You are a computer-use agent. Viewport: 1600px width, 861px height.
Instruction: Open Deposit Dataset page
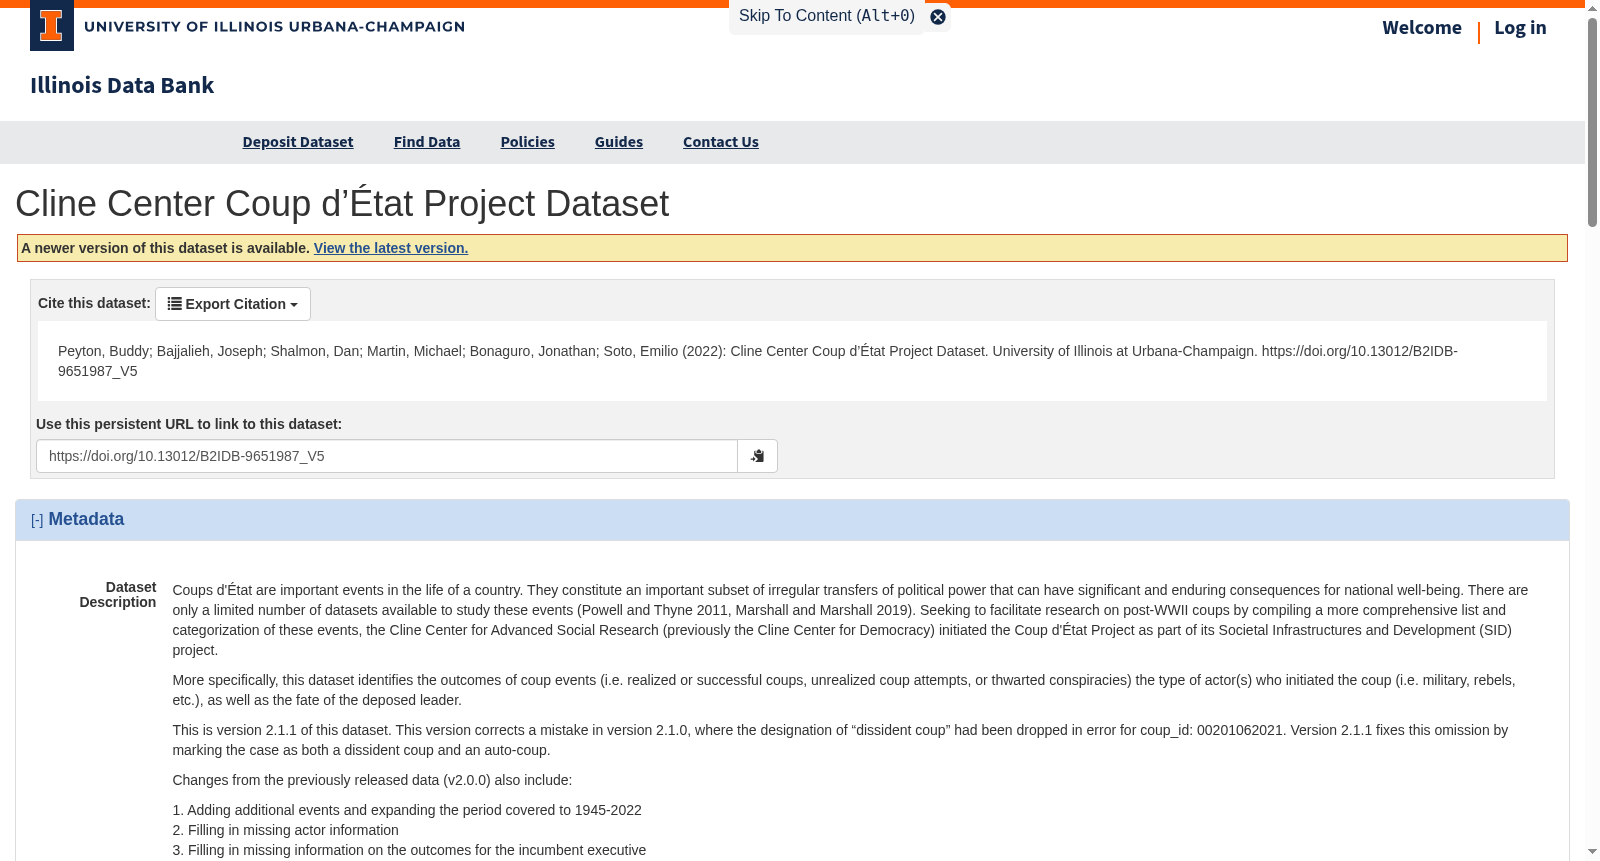(x=298, y=142)
